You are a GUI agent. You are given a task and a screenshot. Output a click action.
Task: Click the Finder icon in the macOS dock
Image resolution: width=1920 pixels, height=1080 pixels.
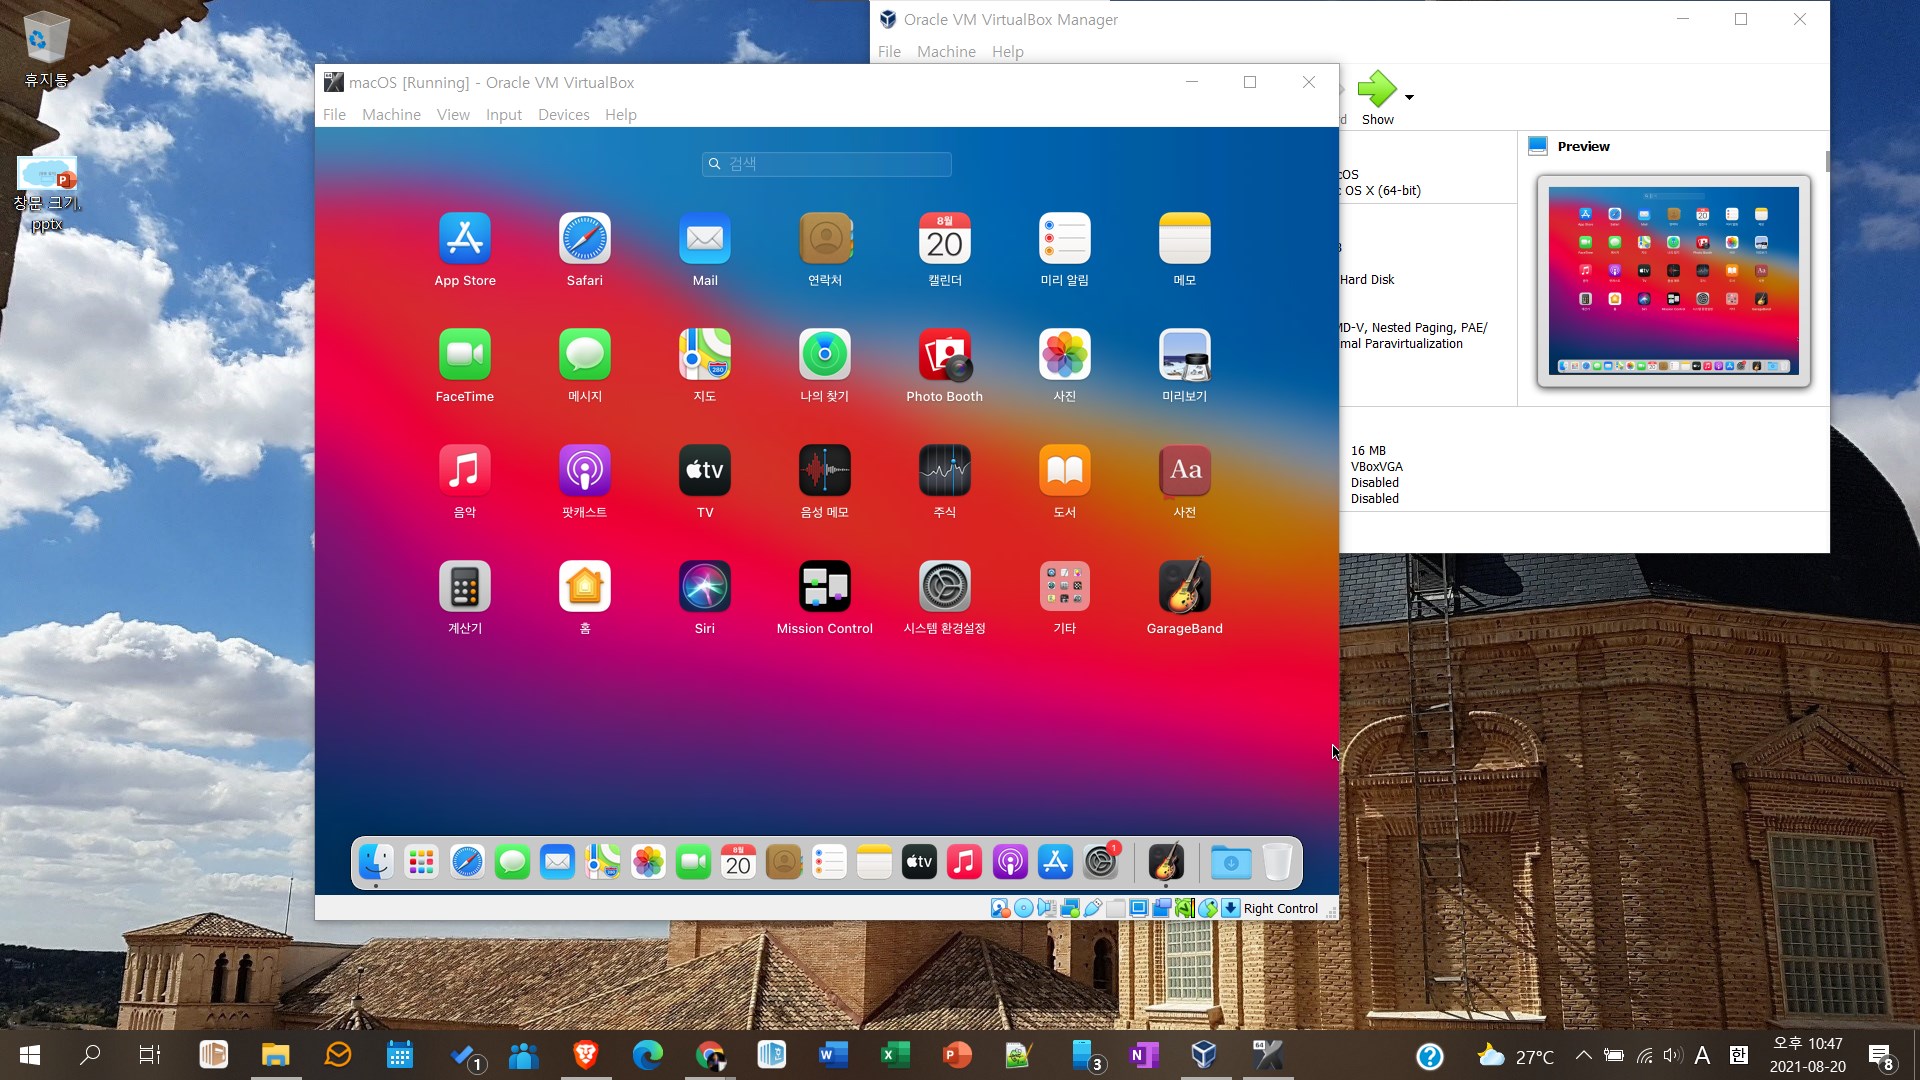pyautogui.click(x=376, y=862)
